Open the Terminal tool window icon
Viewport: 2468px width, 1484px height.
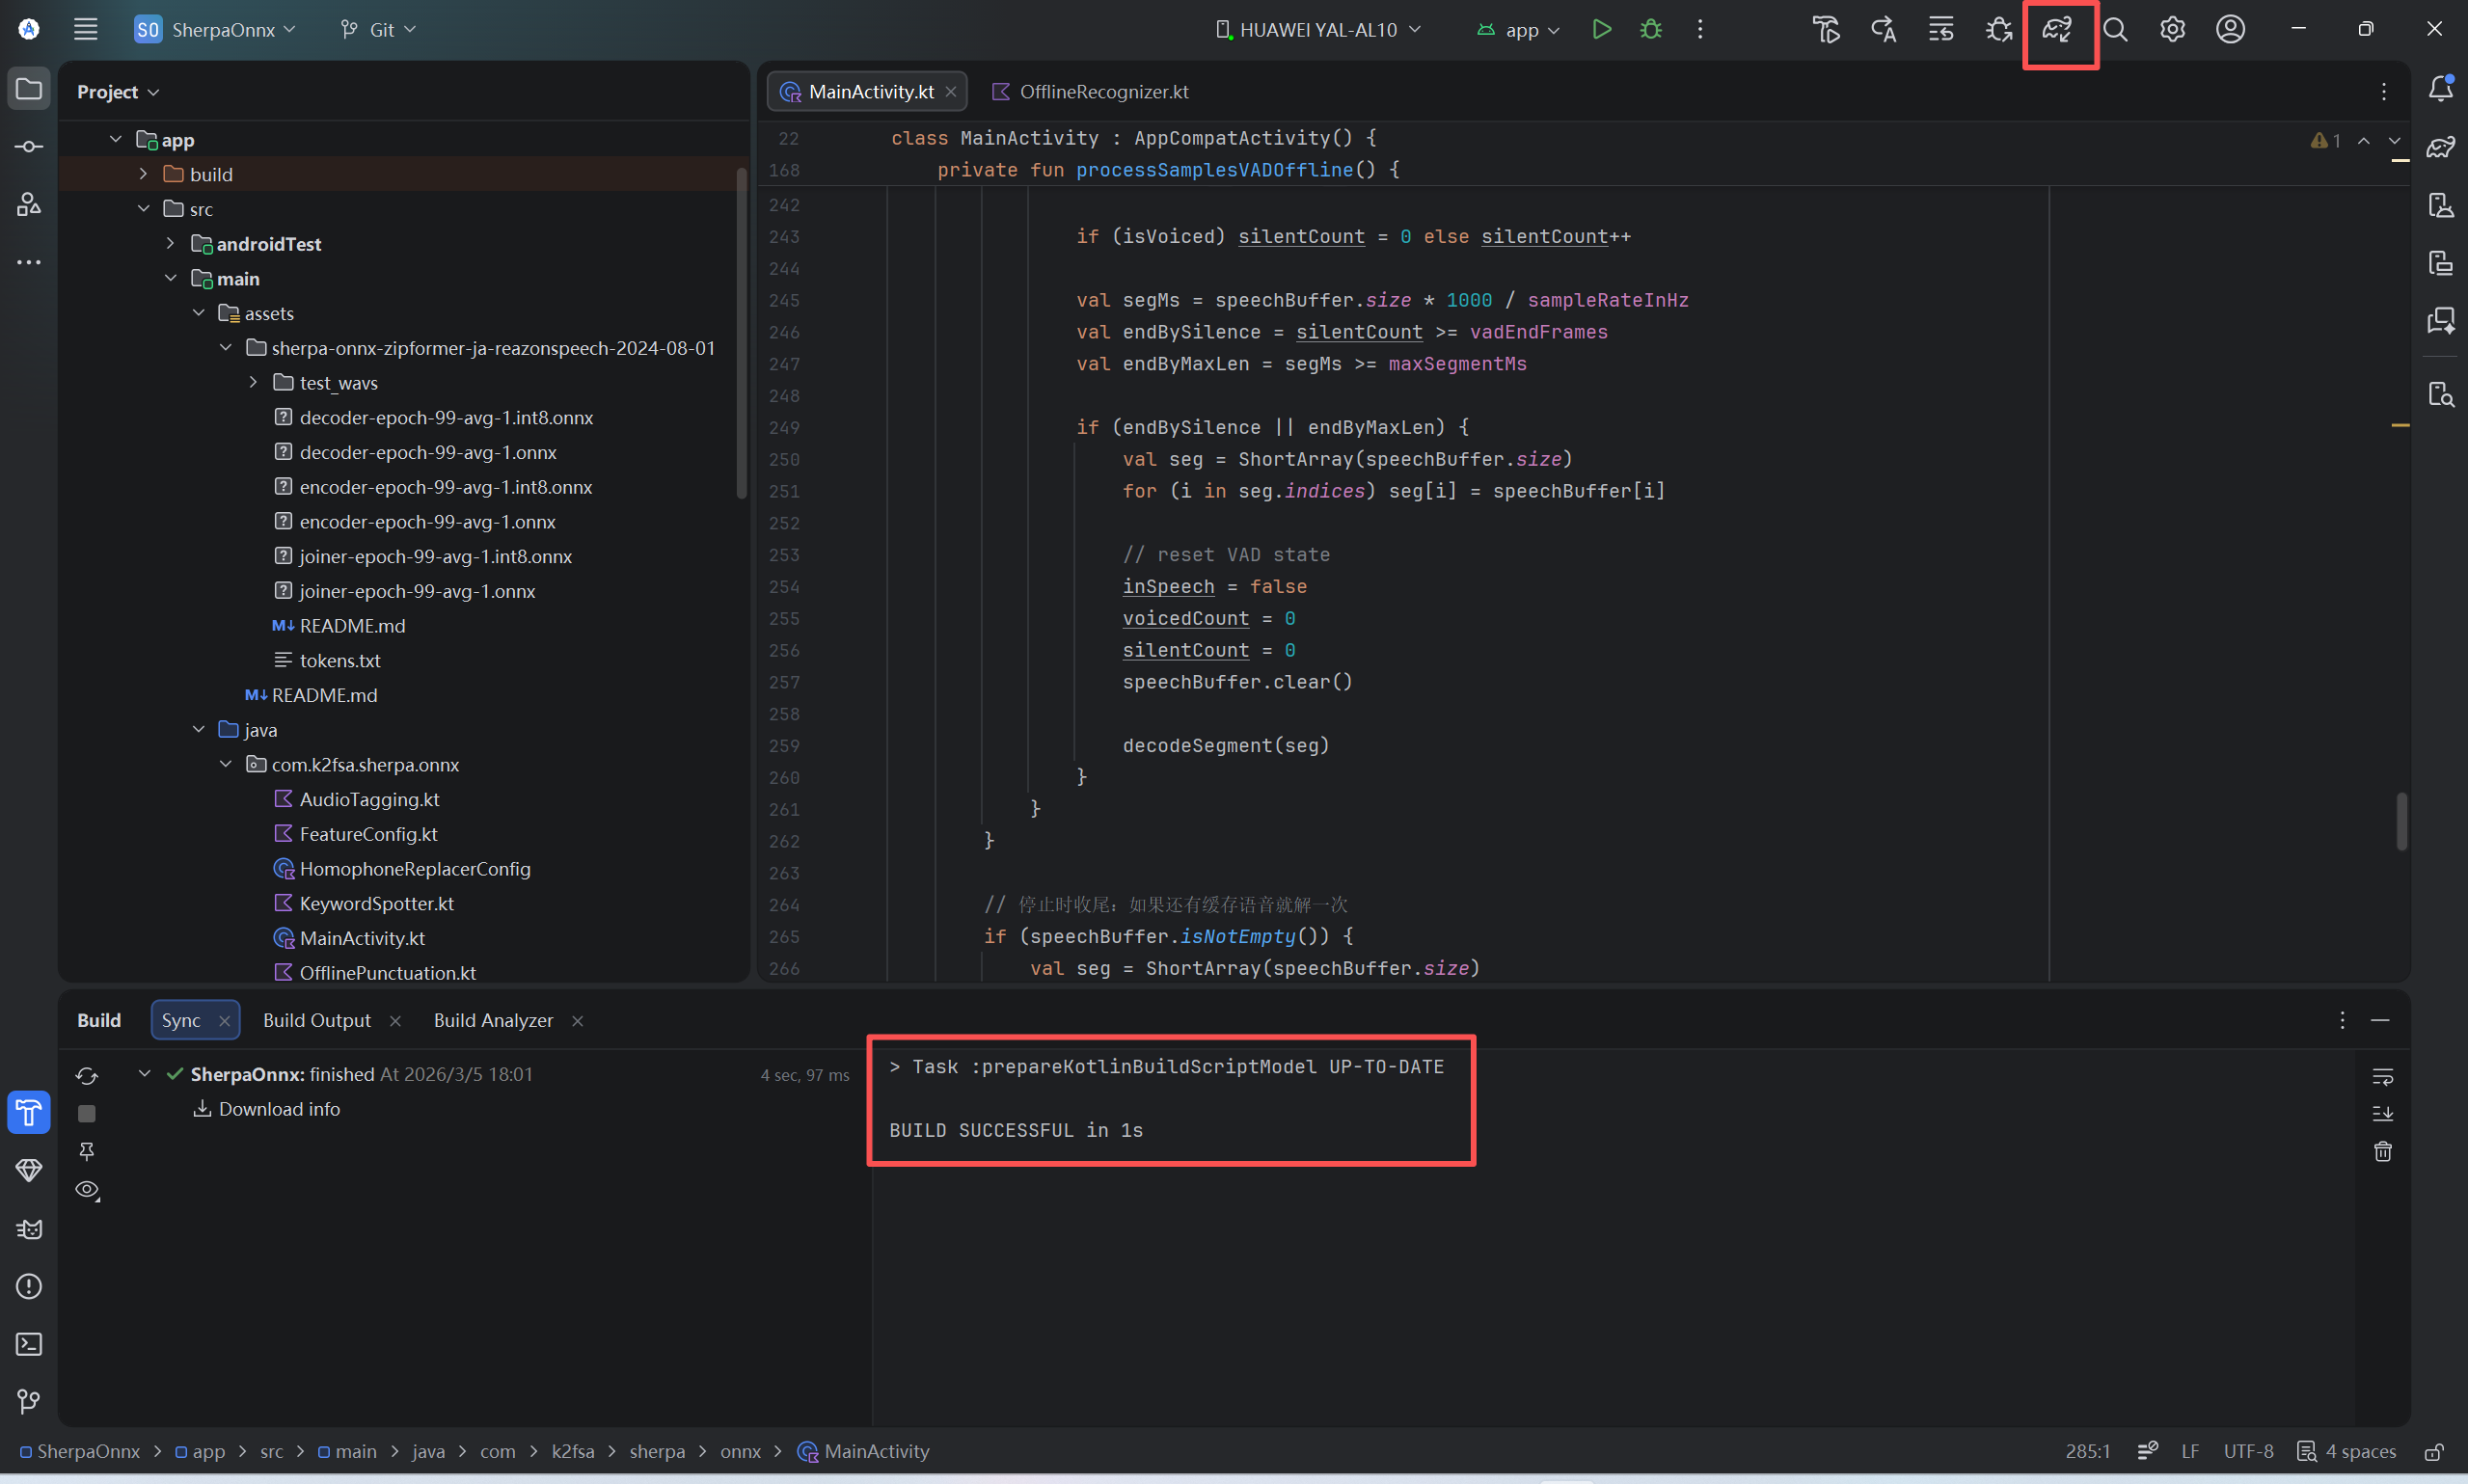[29, 1344]
